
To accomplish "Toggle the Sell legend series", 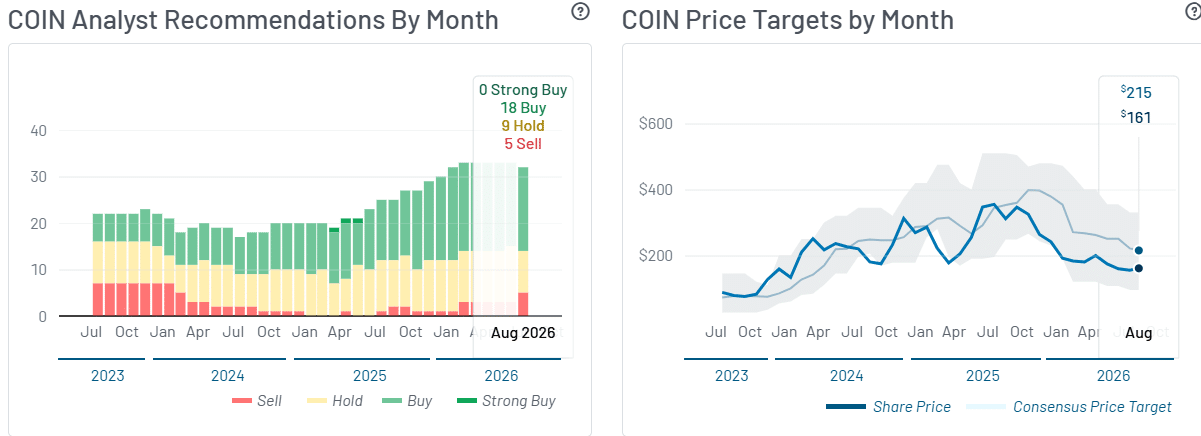I will (256, 401).
